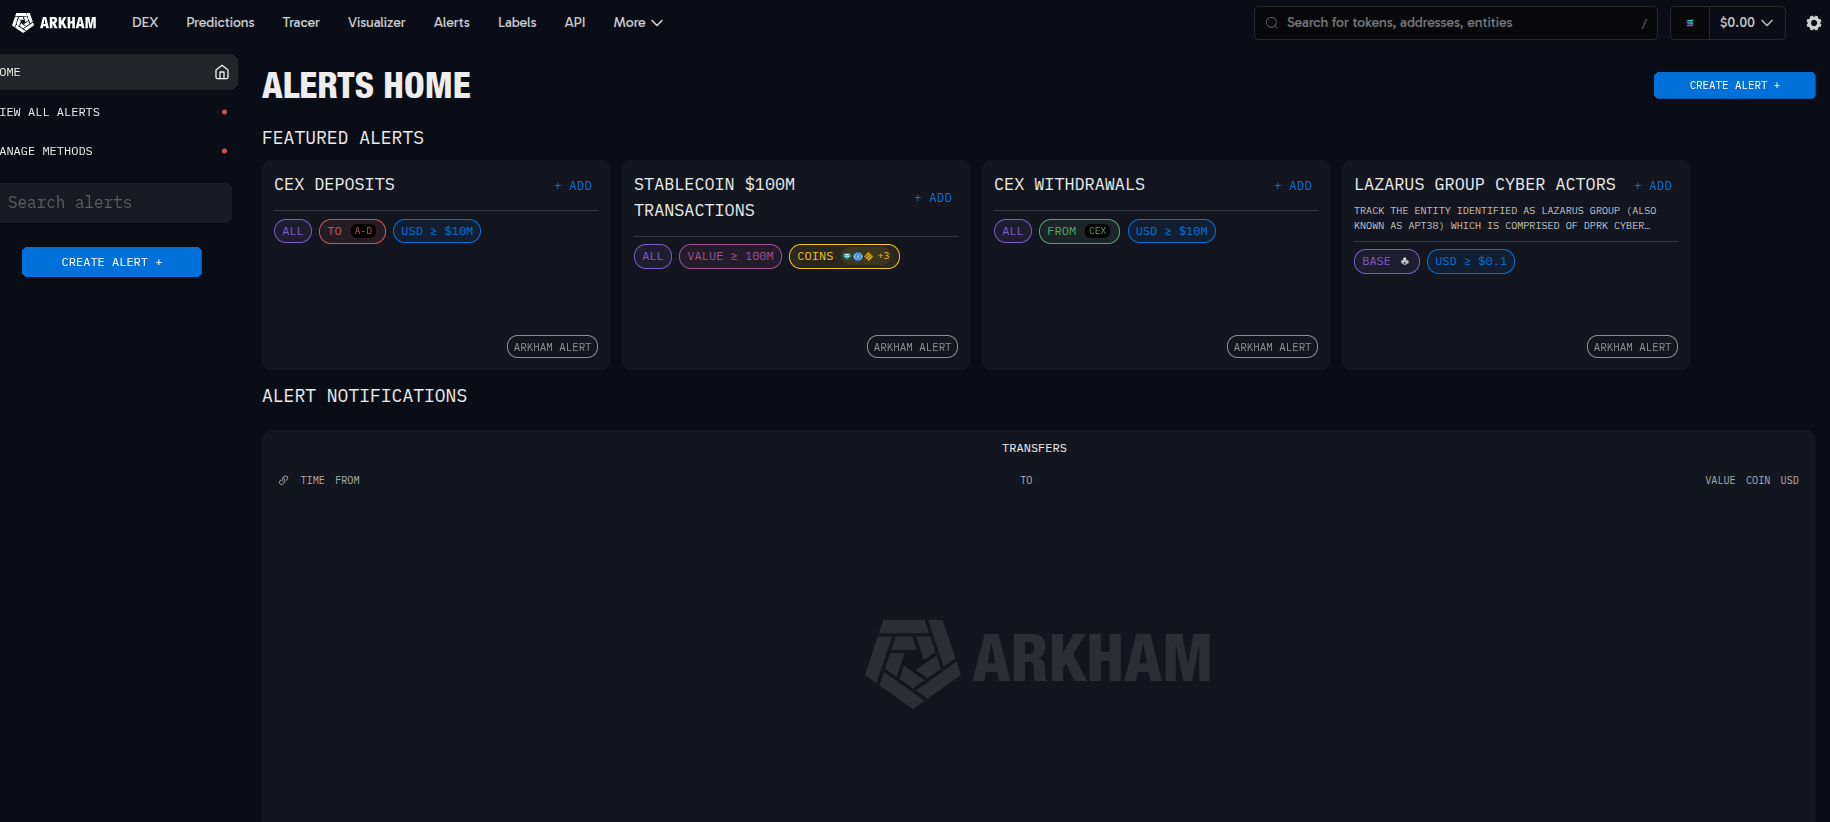The height and width of the screenshot is (822, 1830).
Task: Click the link icon in Transfers header
Action: click(x=283, y=481)
